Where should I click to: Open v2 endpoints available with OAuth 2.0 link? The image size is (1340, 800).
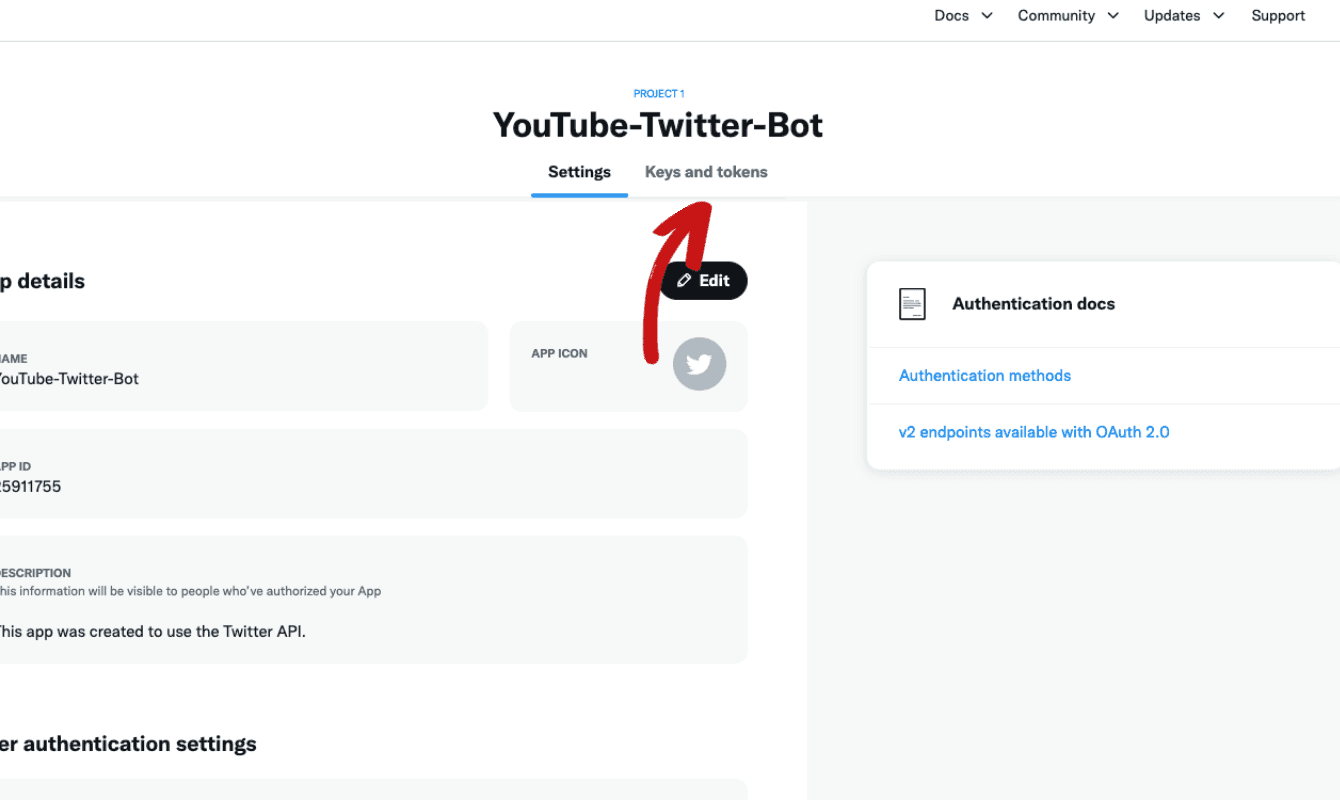click(1034, 432)
